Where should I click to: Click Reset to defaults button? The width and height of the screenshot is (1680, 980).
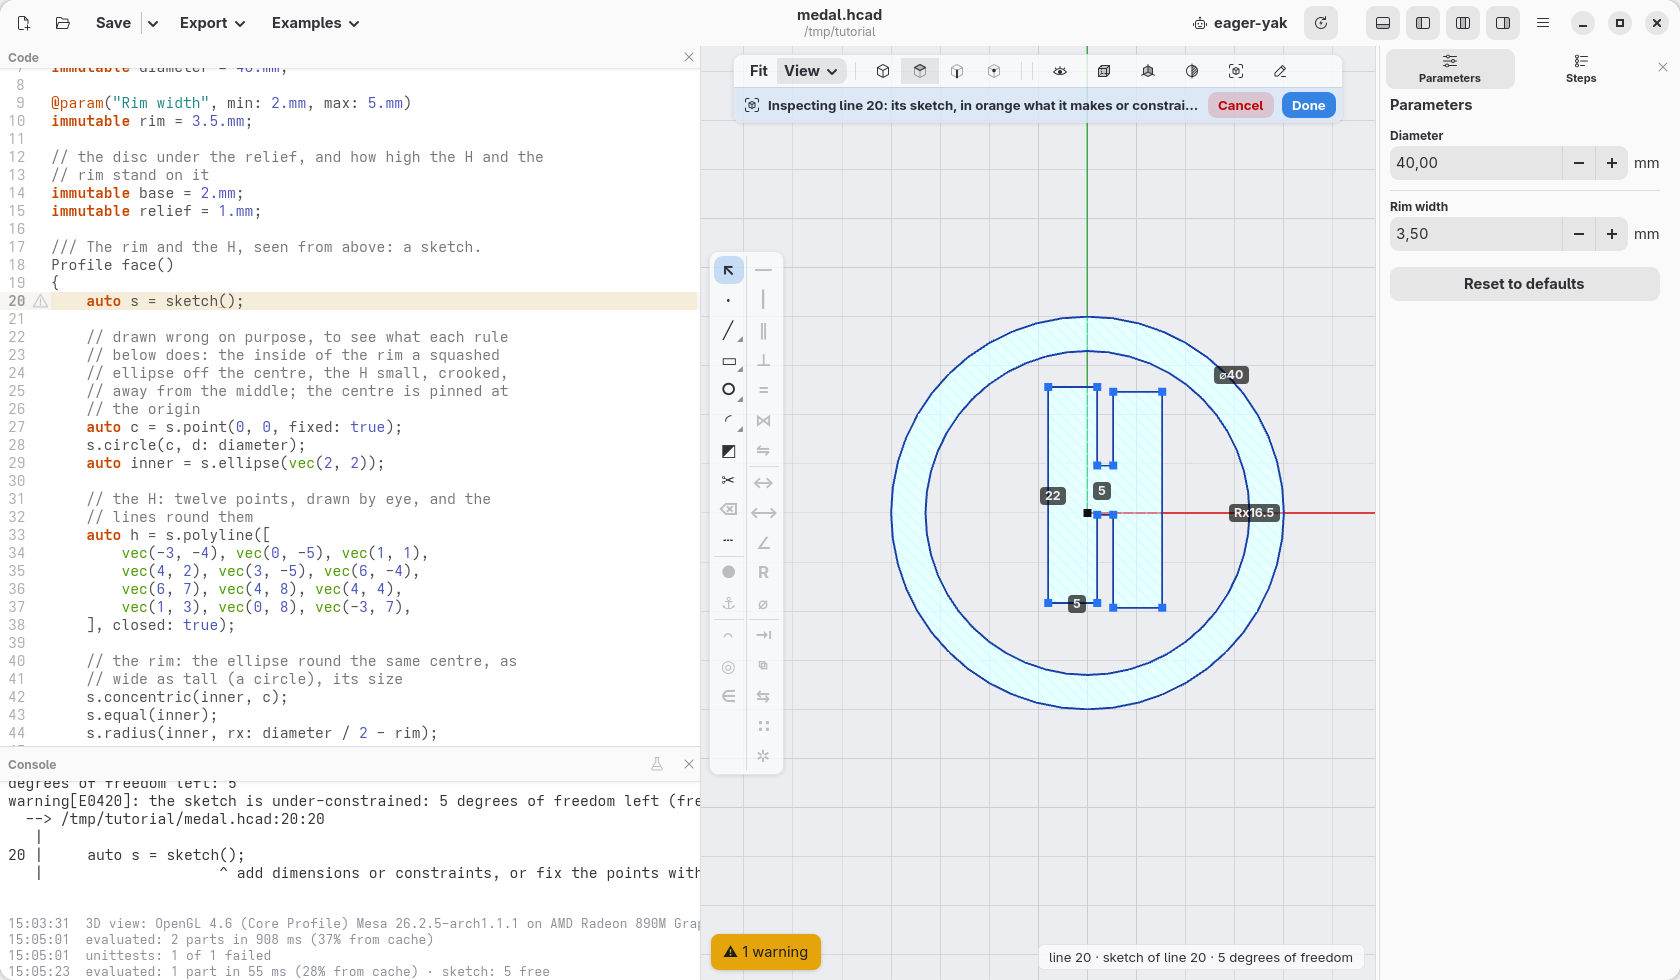click(1524, 284)
